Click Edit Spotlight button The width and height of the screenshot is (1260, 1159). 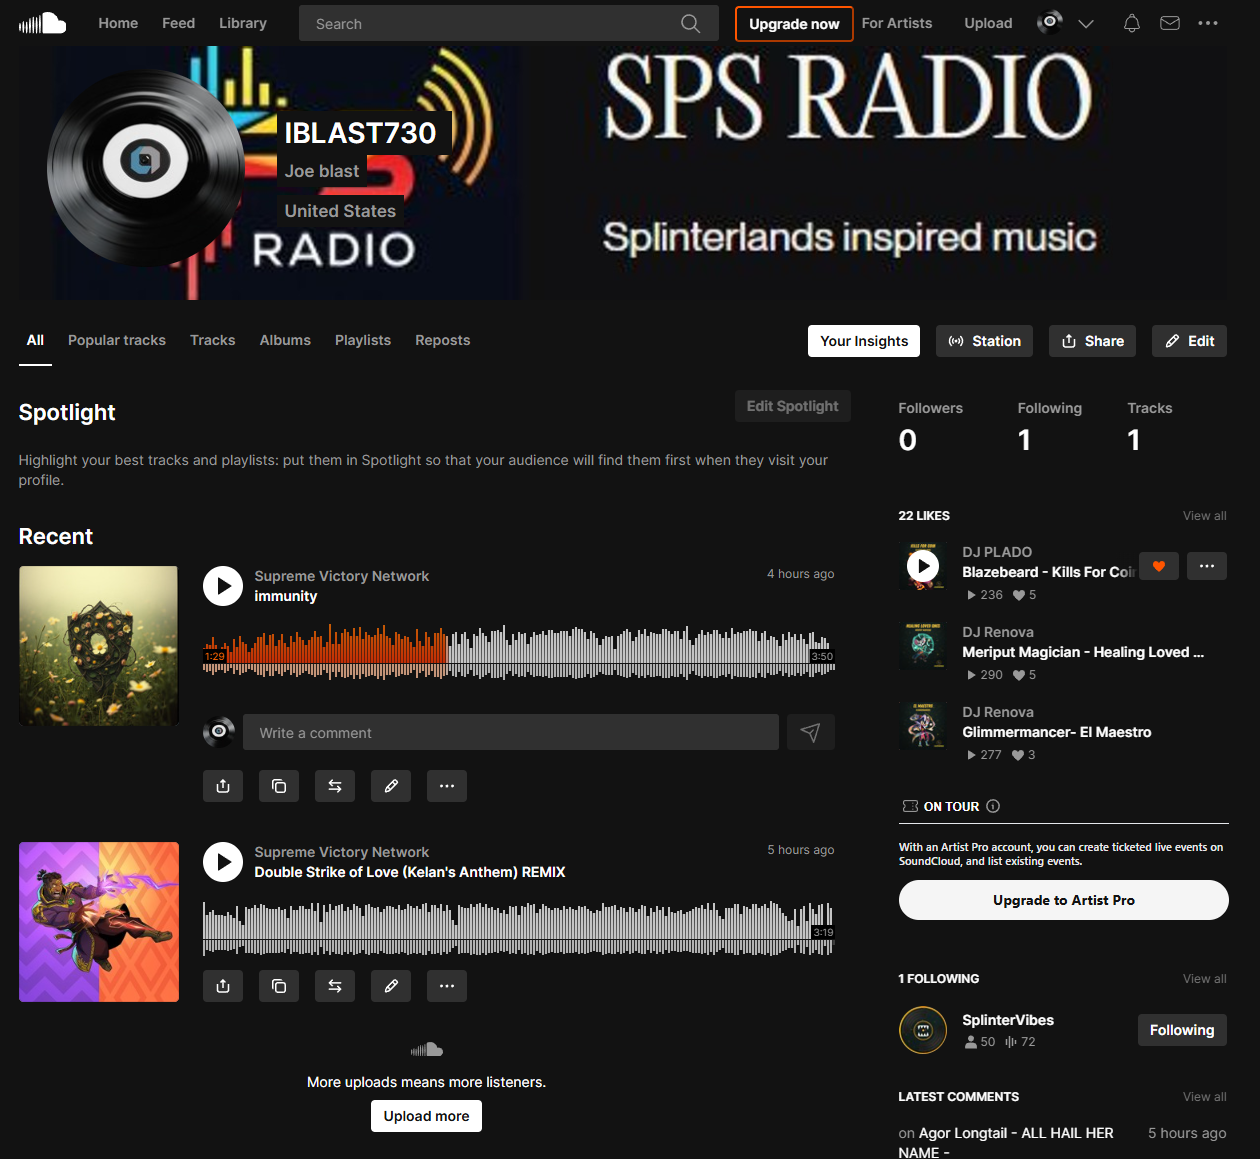(x=793, y=406)
